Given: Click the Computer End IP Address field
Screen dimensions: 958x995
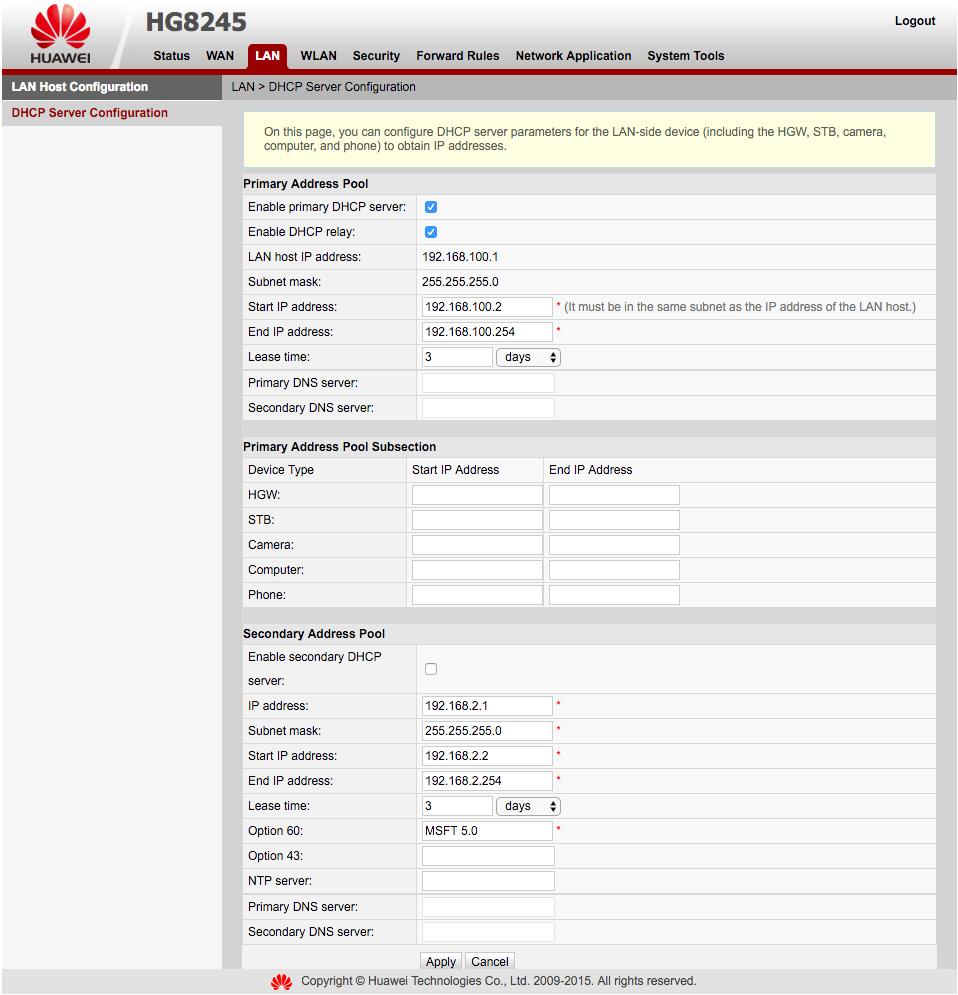Looking at the screenshot, I should click(x=614, y=570).
